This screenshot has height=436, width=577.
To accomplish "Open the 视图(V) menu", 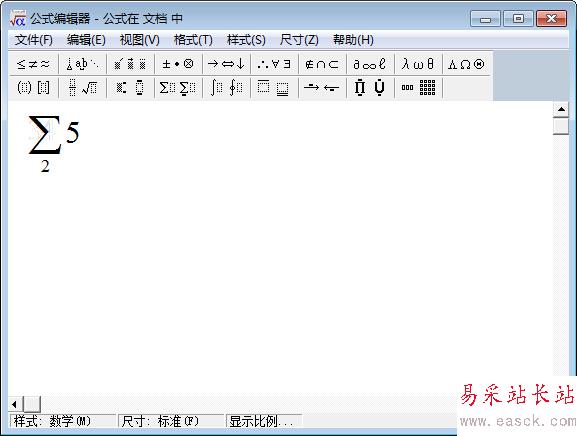I will tap(139, 40).
